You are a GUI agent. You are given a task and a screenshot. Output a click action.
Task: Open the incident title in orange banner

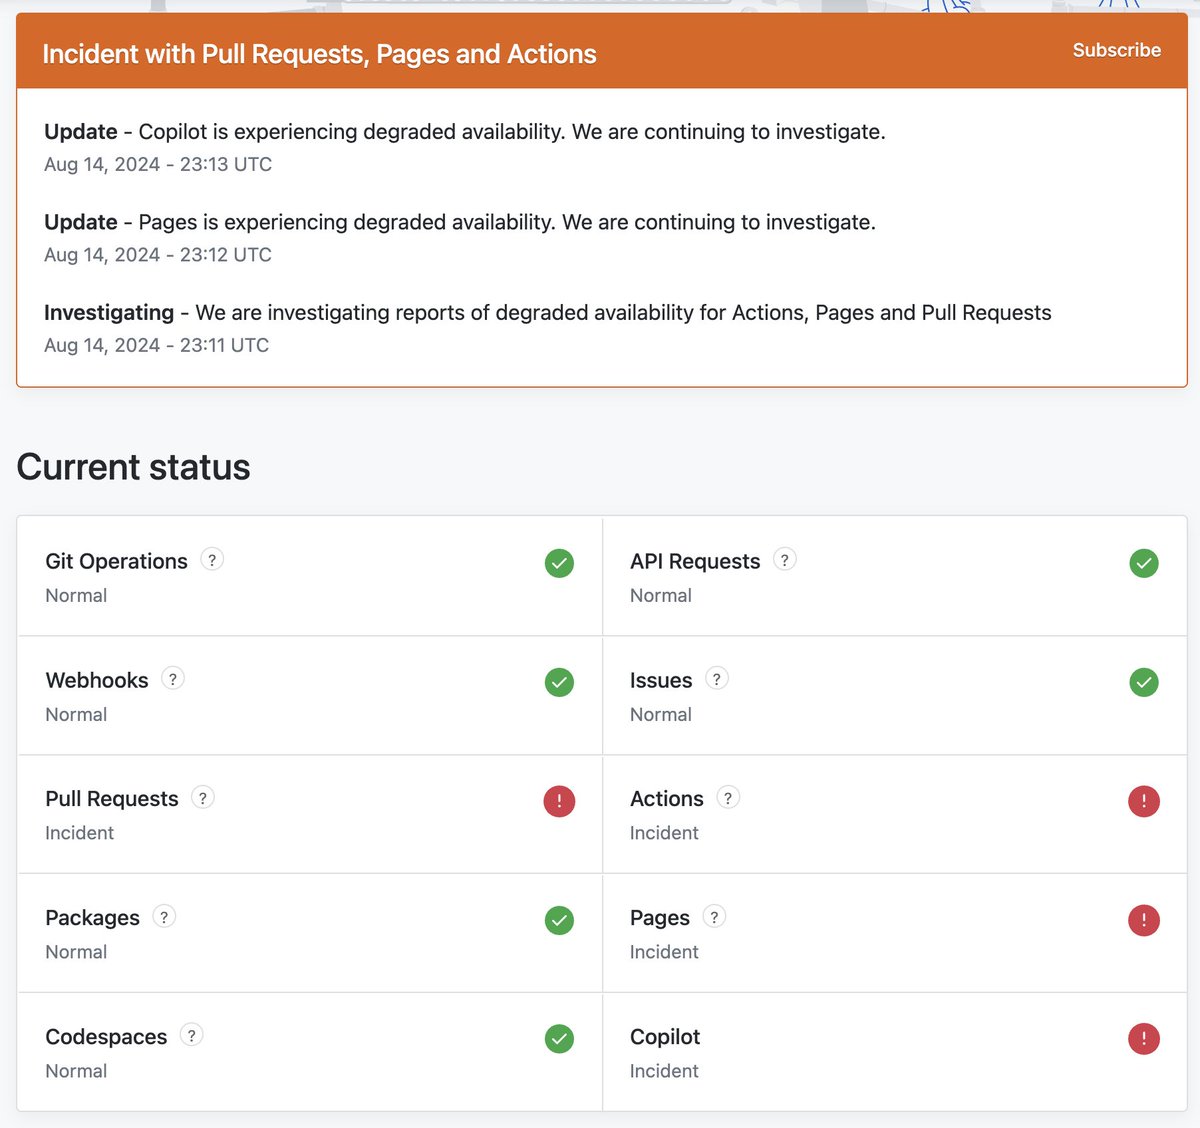point(319,54)
